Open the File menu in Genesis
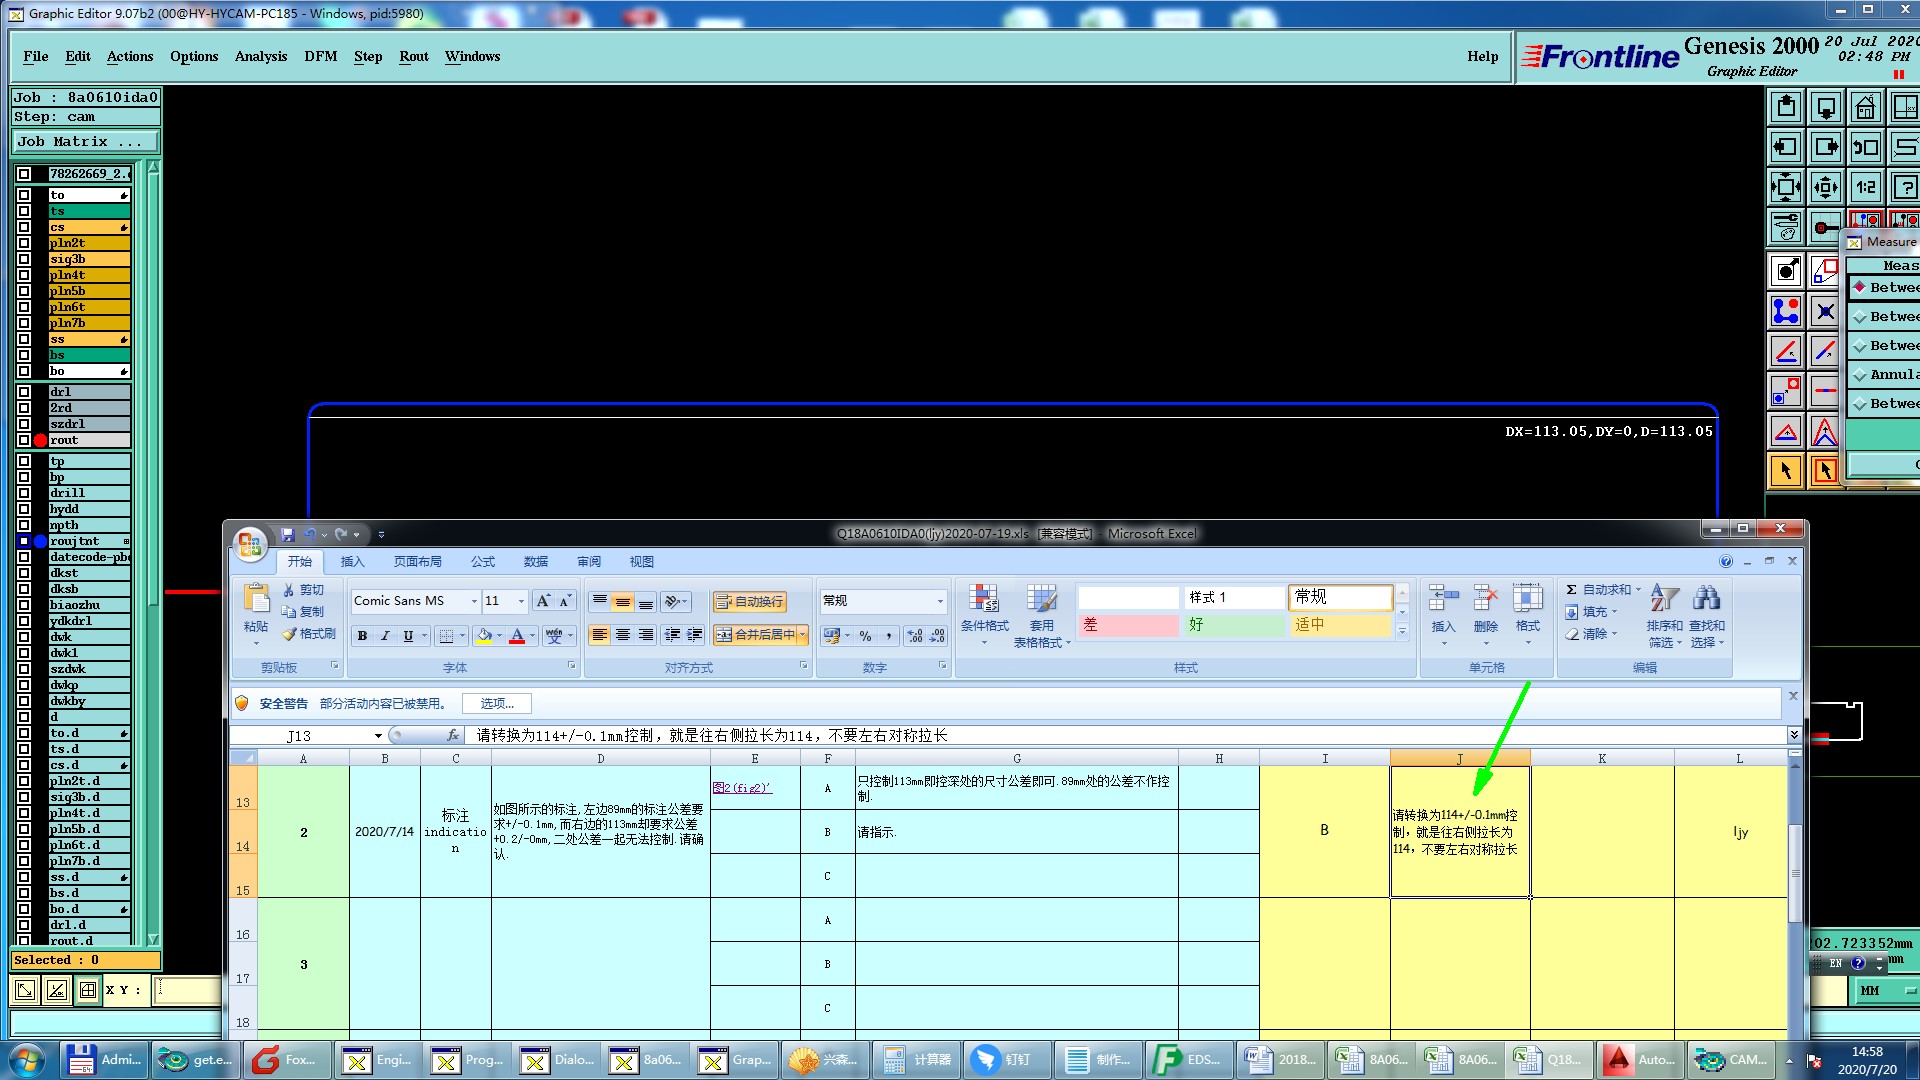This screenshot has width=1920, height=1080. click(36, 57)
